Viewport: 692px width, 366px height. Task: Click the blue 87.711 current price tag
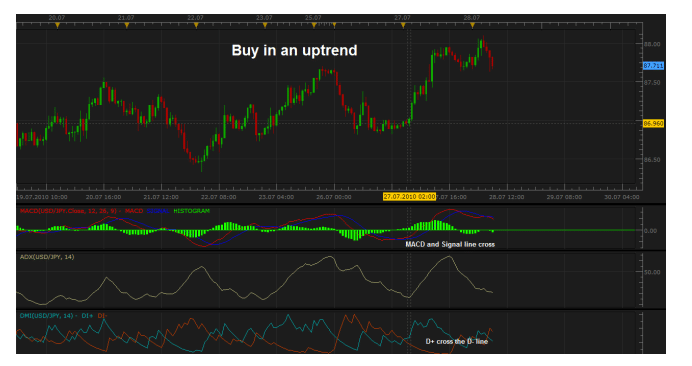pos(653,66)
